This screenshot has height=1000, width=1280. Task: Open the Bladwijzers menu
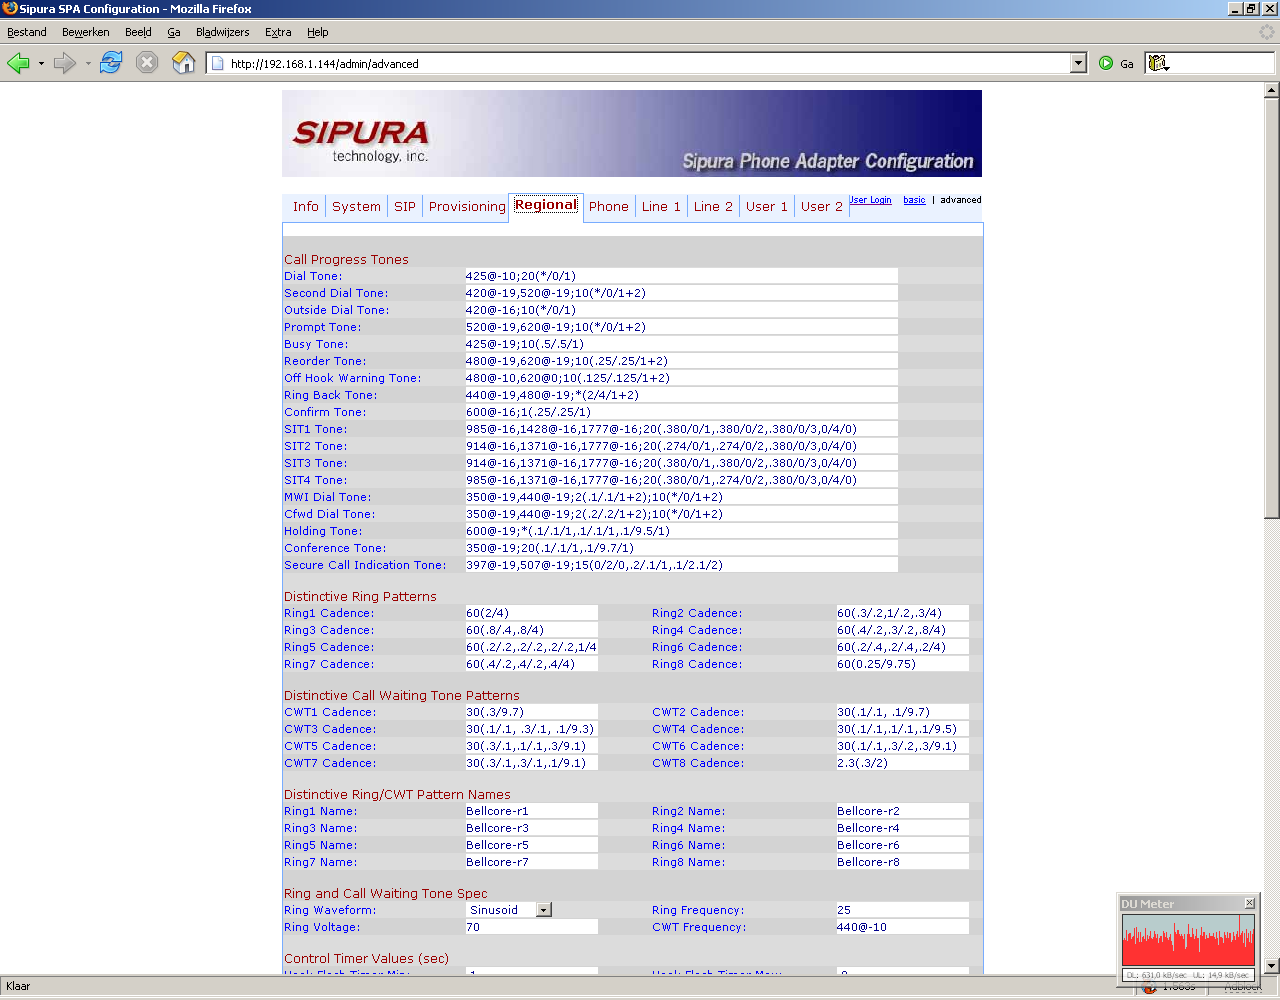click(x=223, y=32)
